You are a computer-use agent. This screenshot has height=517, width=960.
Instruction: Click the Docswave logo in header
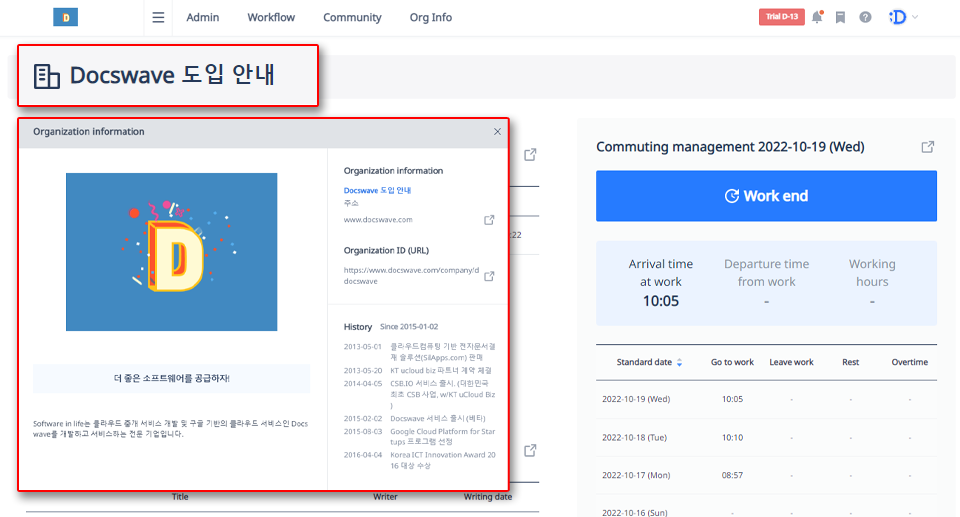(x=66, y=17)
